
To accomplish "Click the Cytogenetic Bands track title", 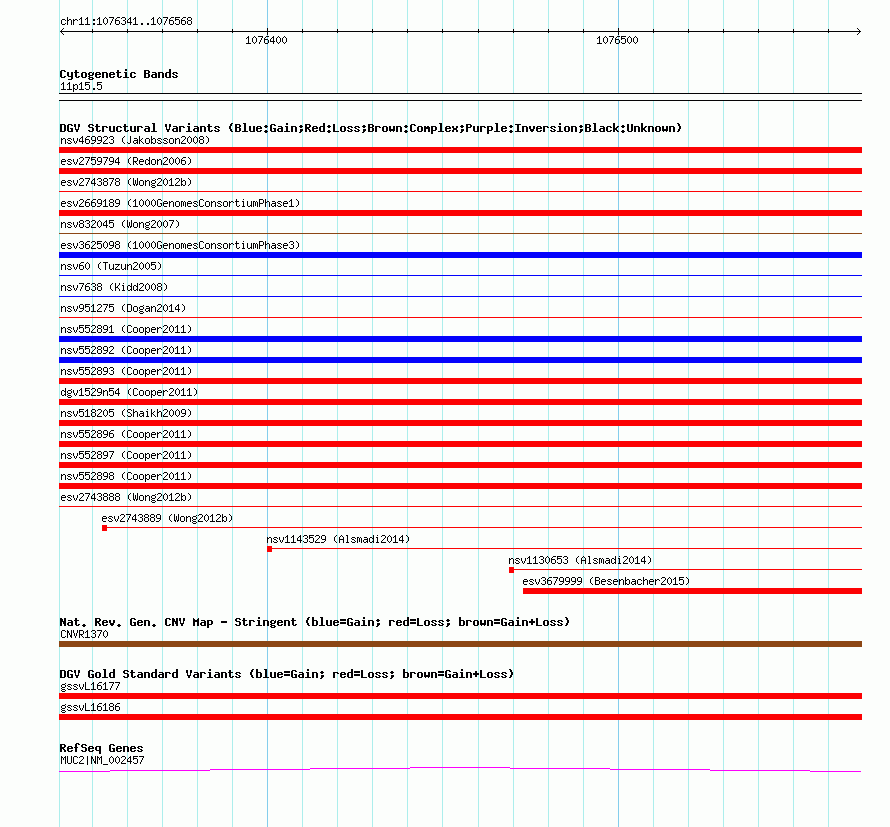I will [119, 74].
